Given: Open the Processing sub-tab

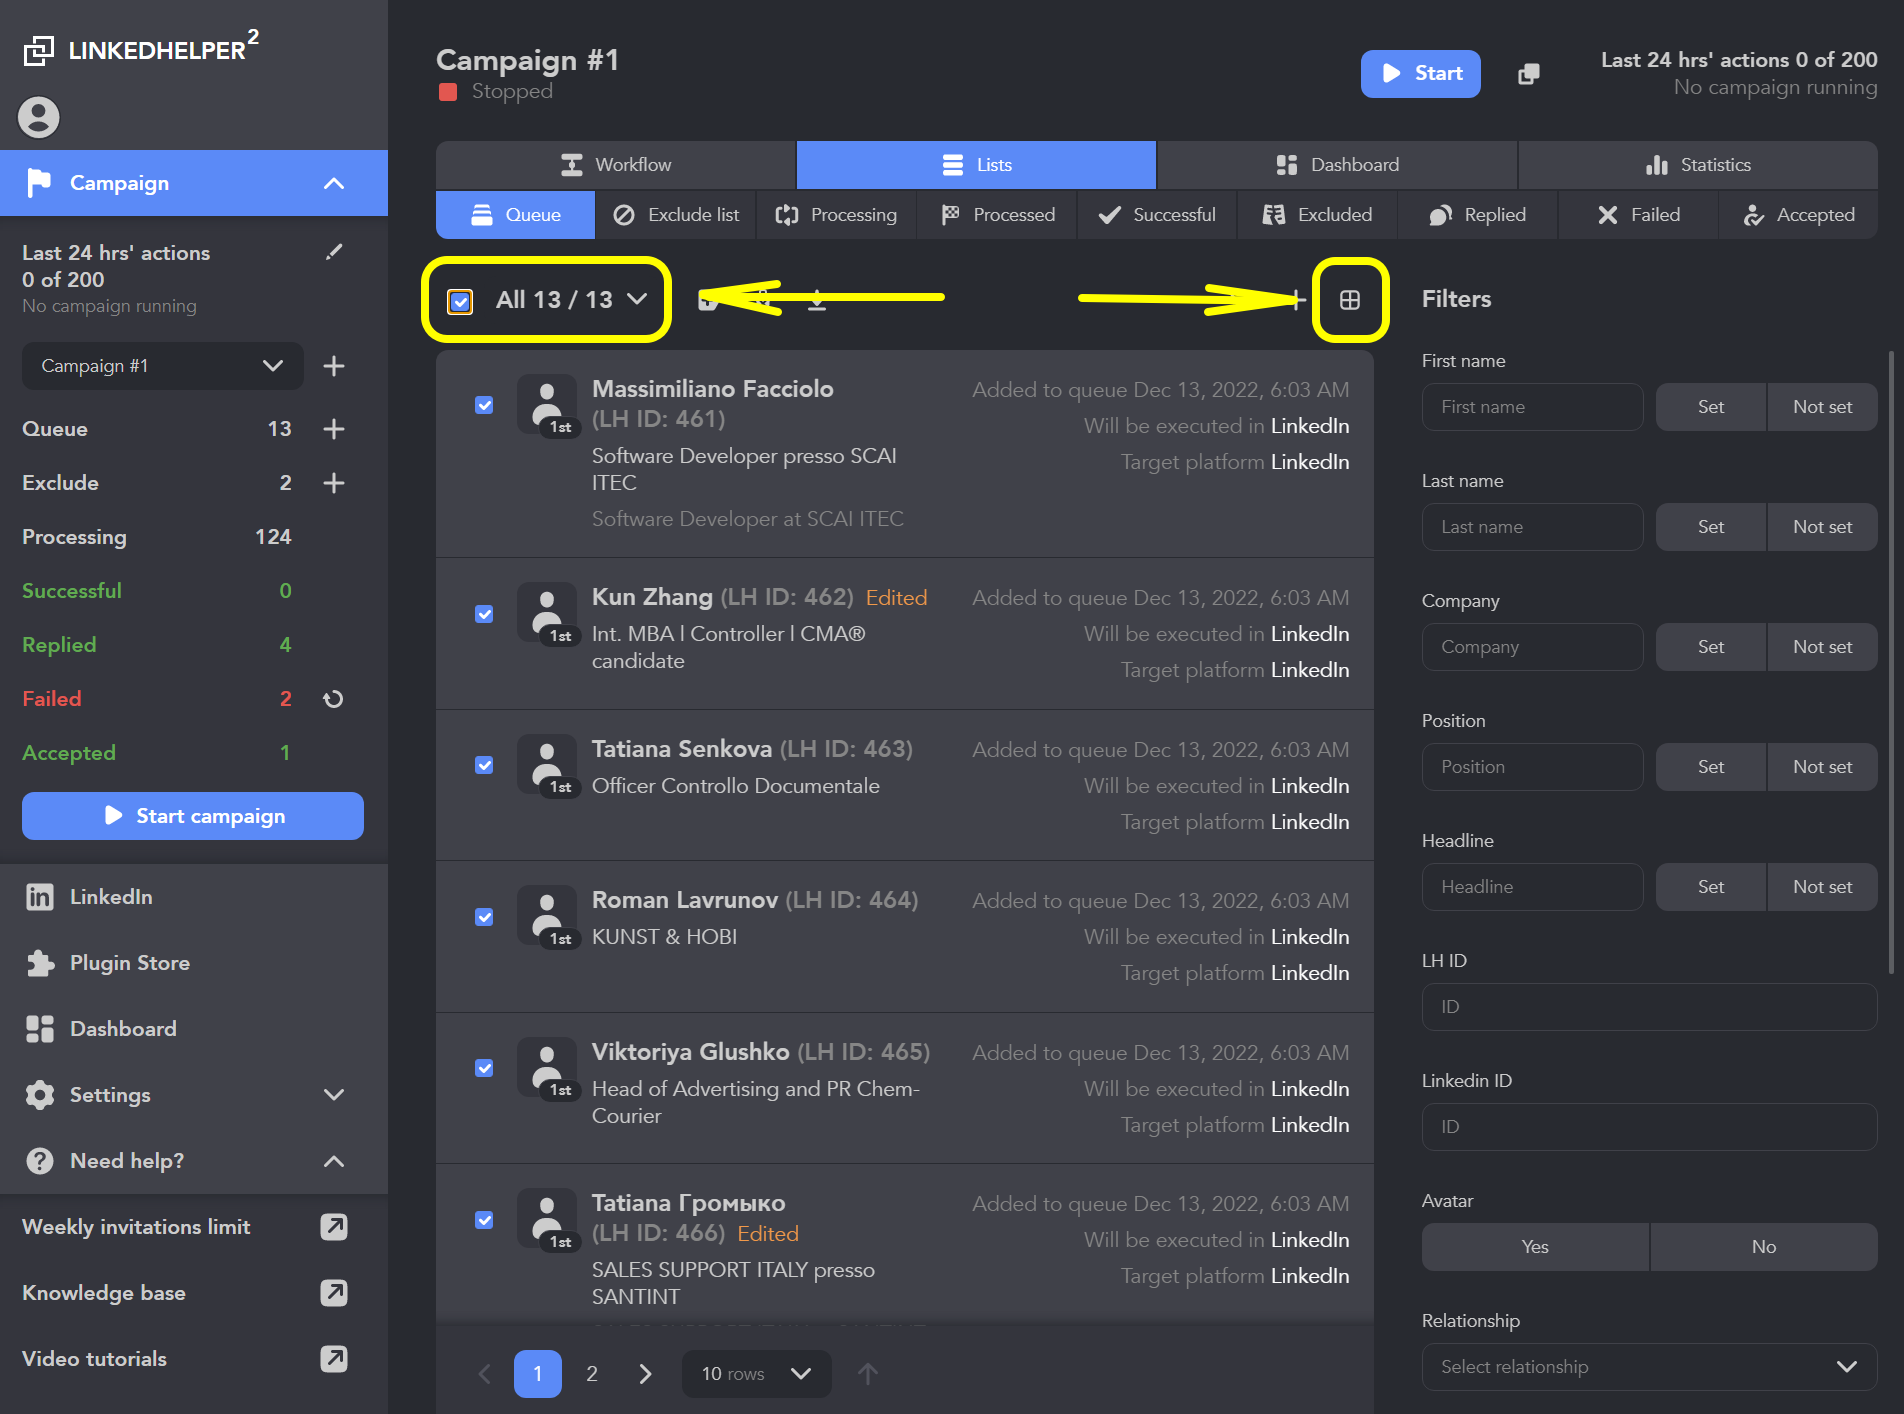Looking at the screenshot, I should coord(837,215).
